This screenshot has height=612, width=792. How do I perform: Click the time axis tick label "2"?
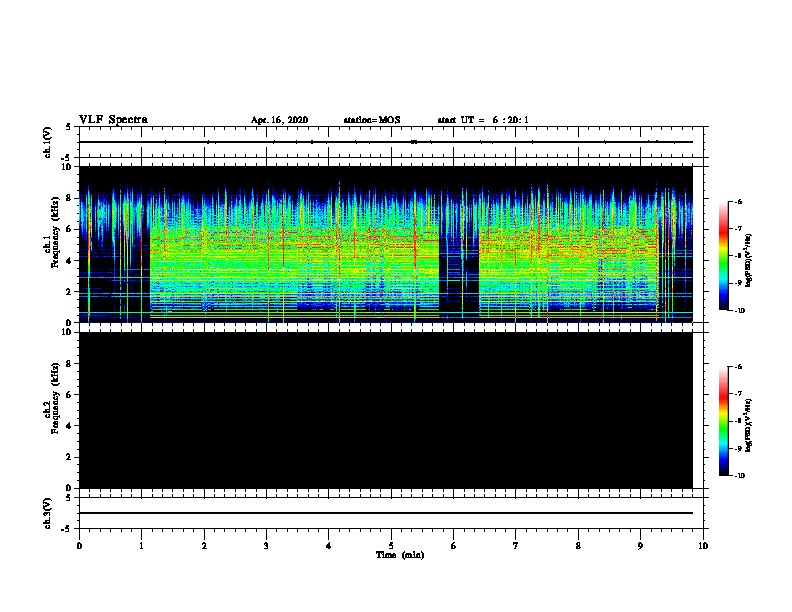tap(204, 546)
